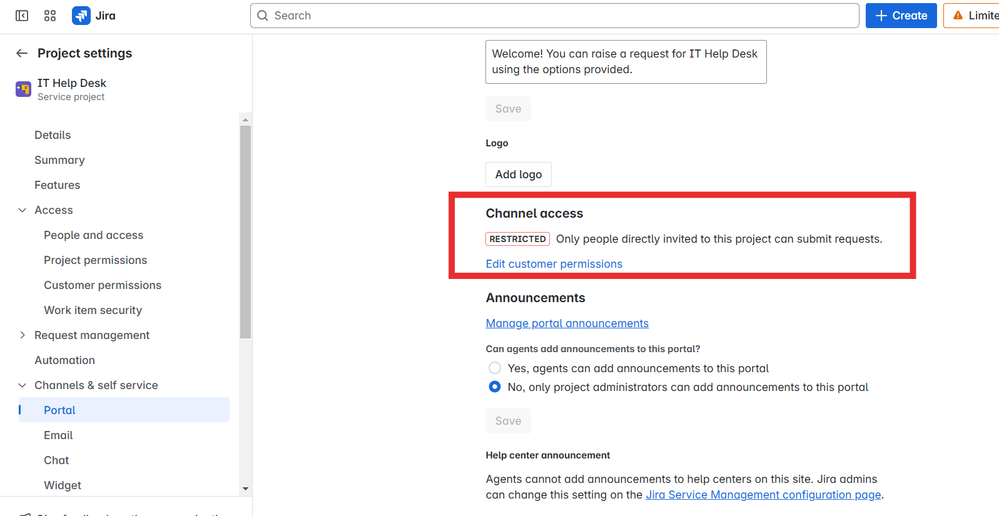Click the IT Help Desk project avatar
Image resolution: width=999 pixels, height=516 pixels.
tap(24, 89)
